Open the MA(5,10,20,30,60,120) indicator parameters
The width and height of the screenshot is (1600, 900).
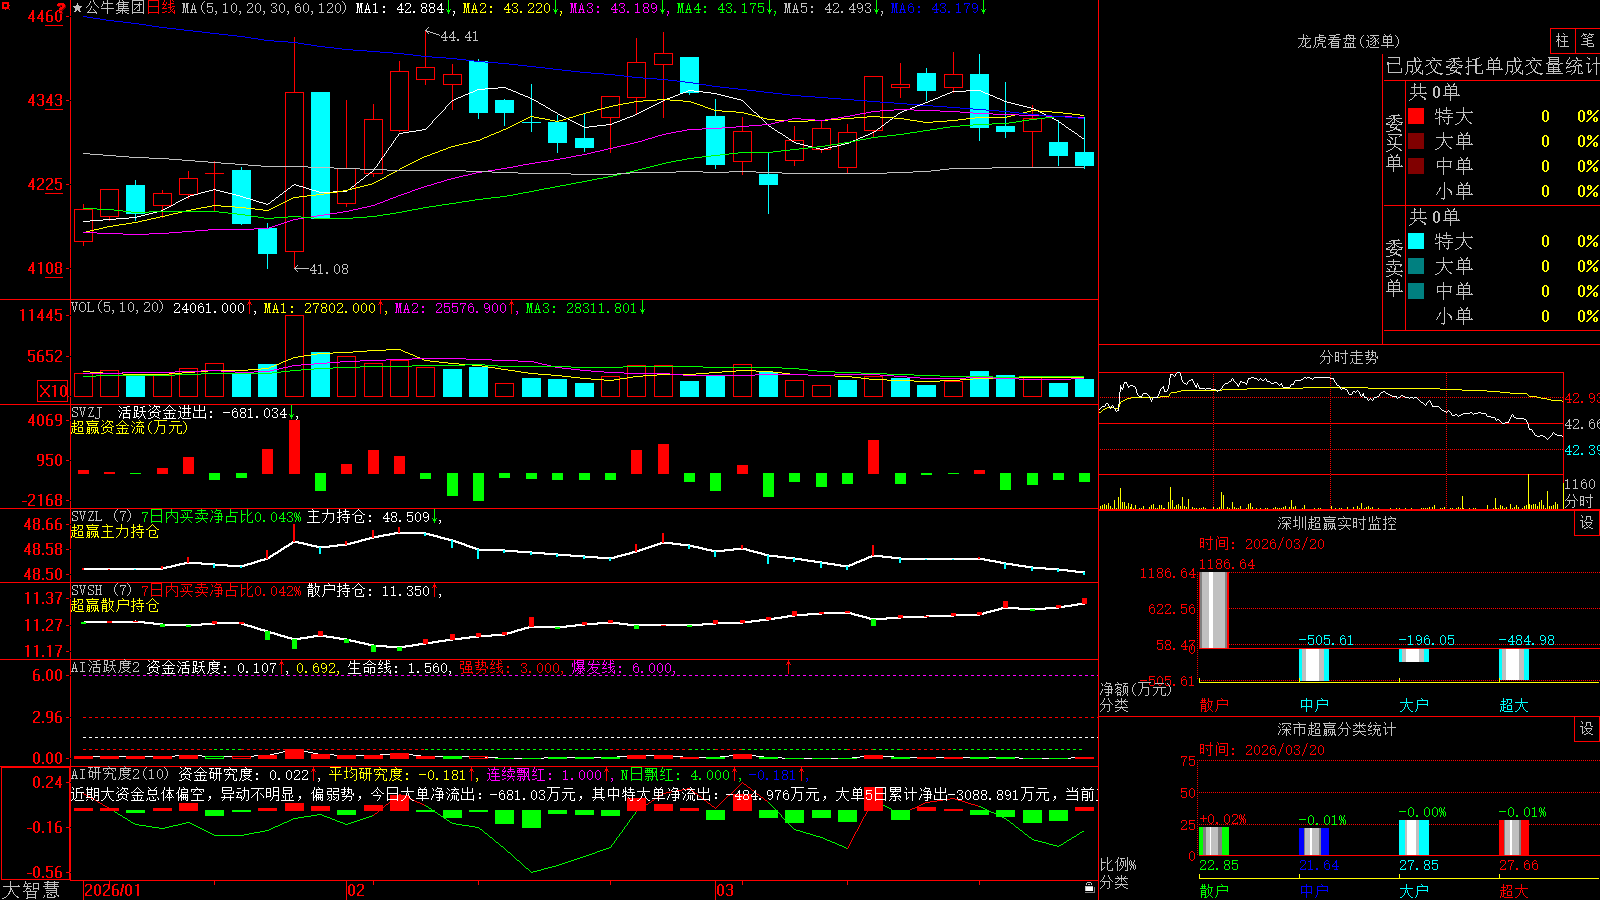[x=264, y=8]
